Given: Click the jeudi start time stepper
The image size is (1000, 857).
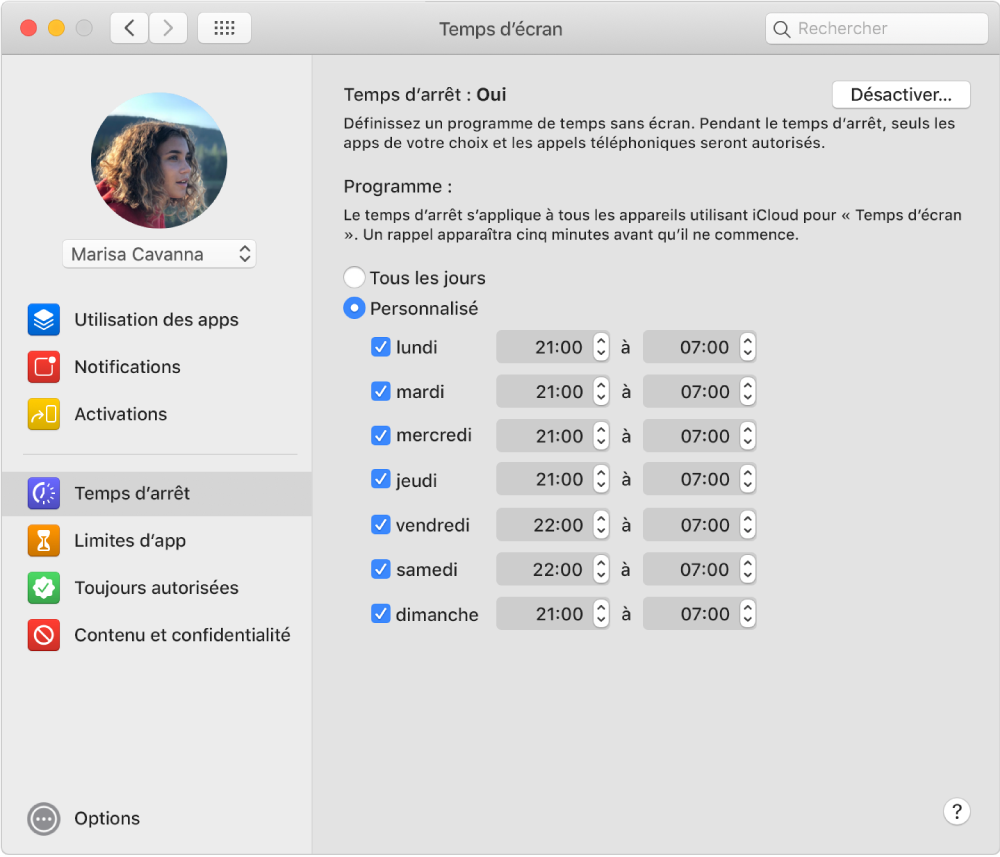Looking at the screenshot, I should pos(601,479).
